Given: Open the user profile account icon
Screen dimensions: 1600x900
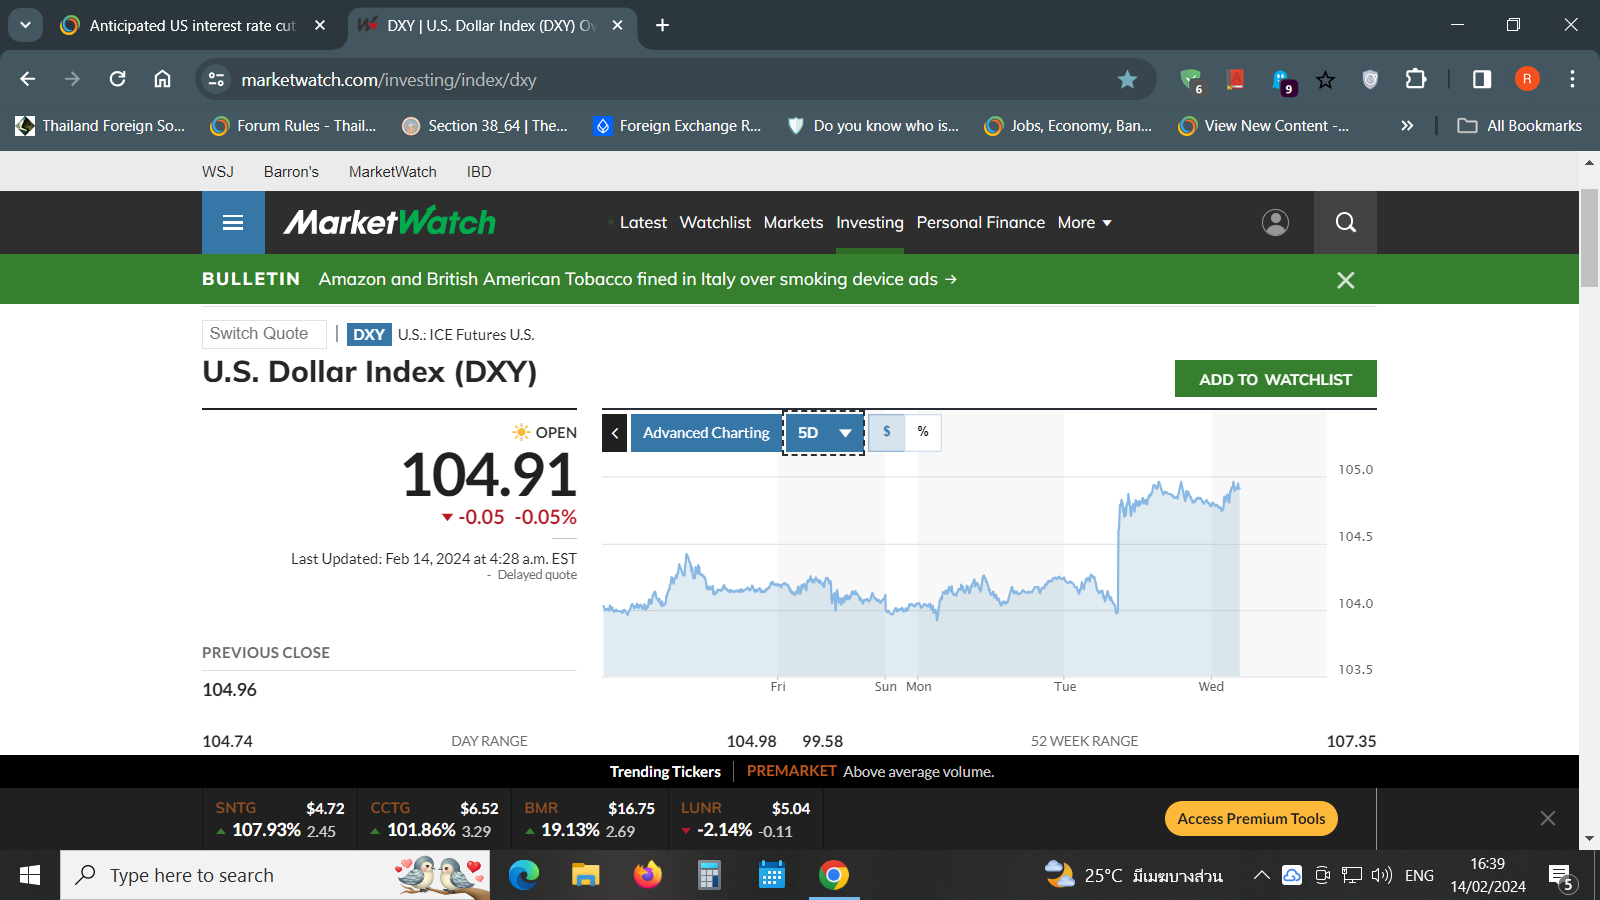Looking at the screenshot, I should (1275, 222).
